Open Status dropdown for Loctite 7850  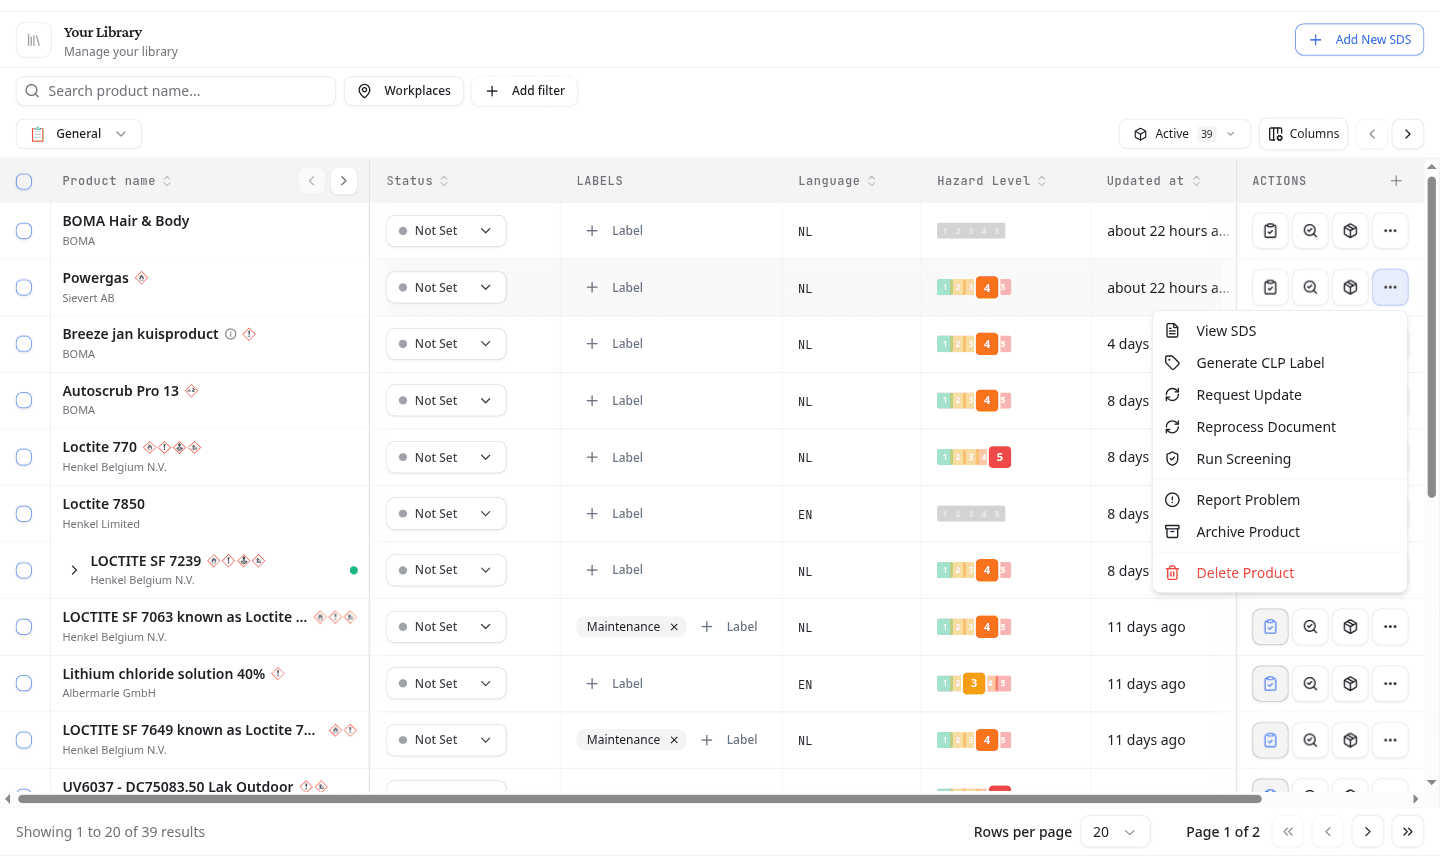click(446, 514)
